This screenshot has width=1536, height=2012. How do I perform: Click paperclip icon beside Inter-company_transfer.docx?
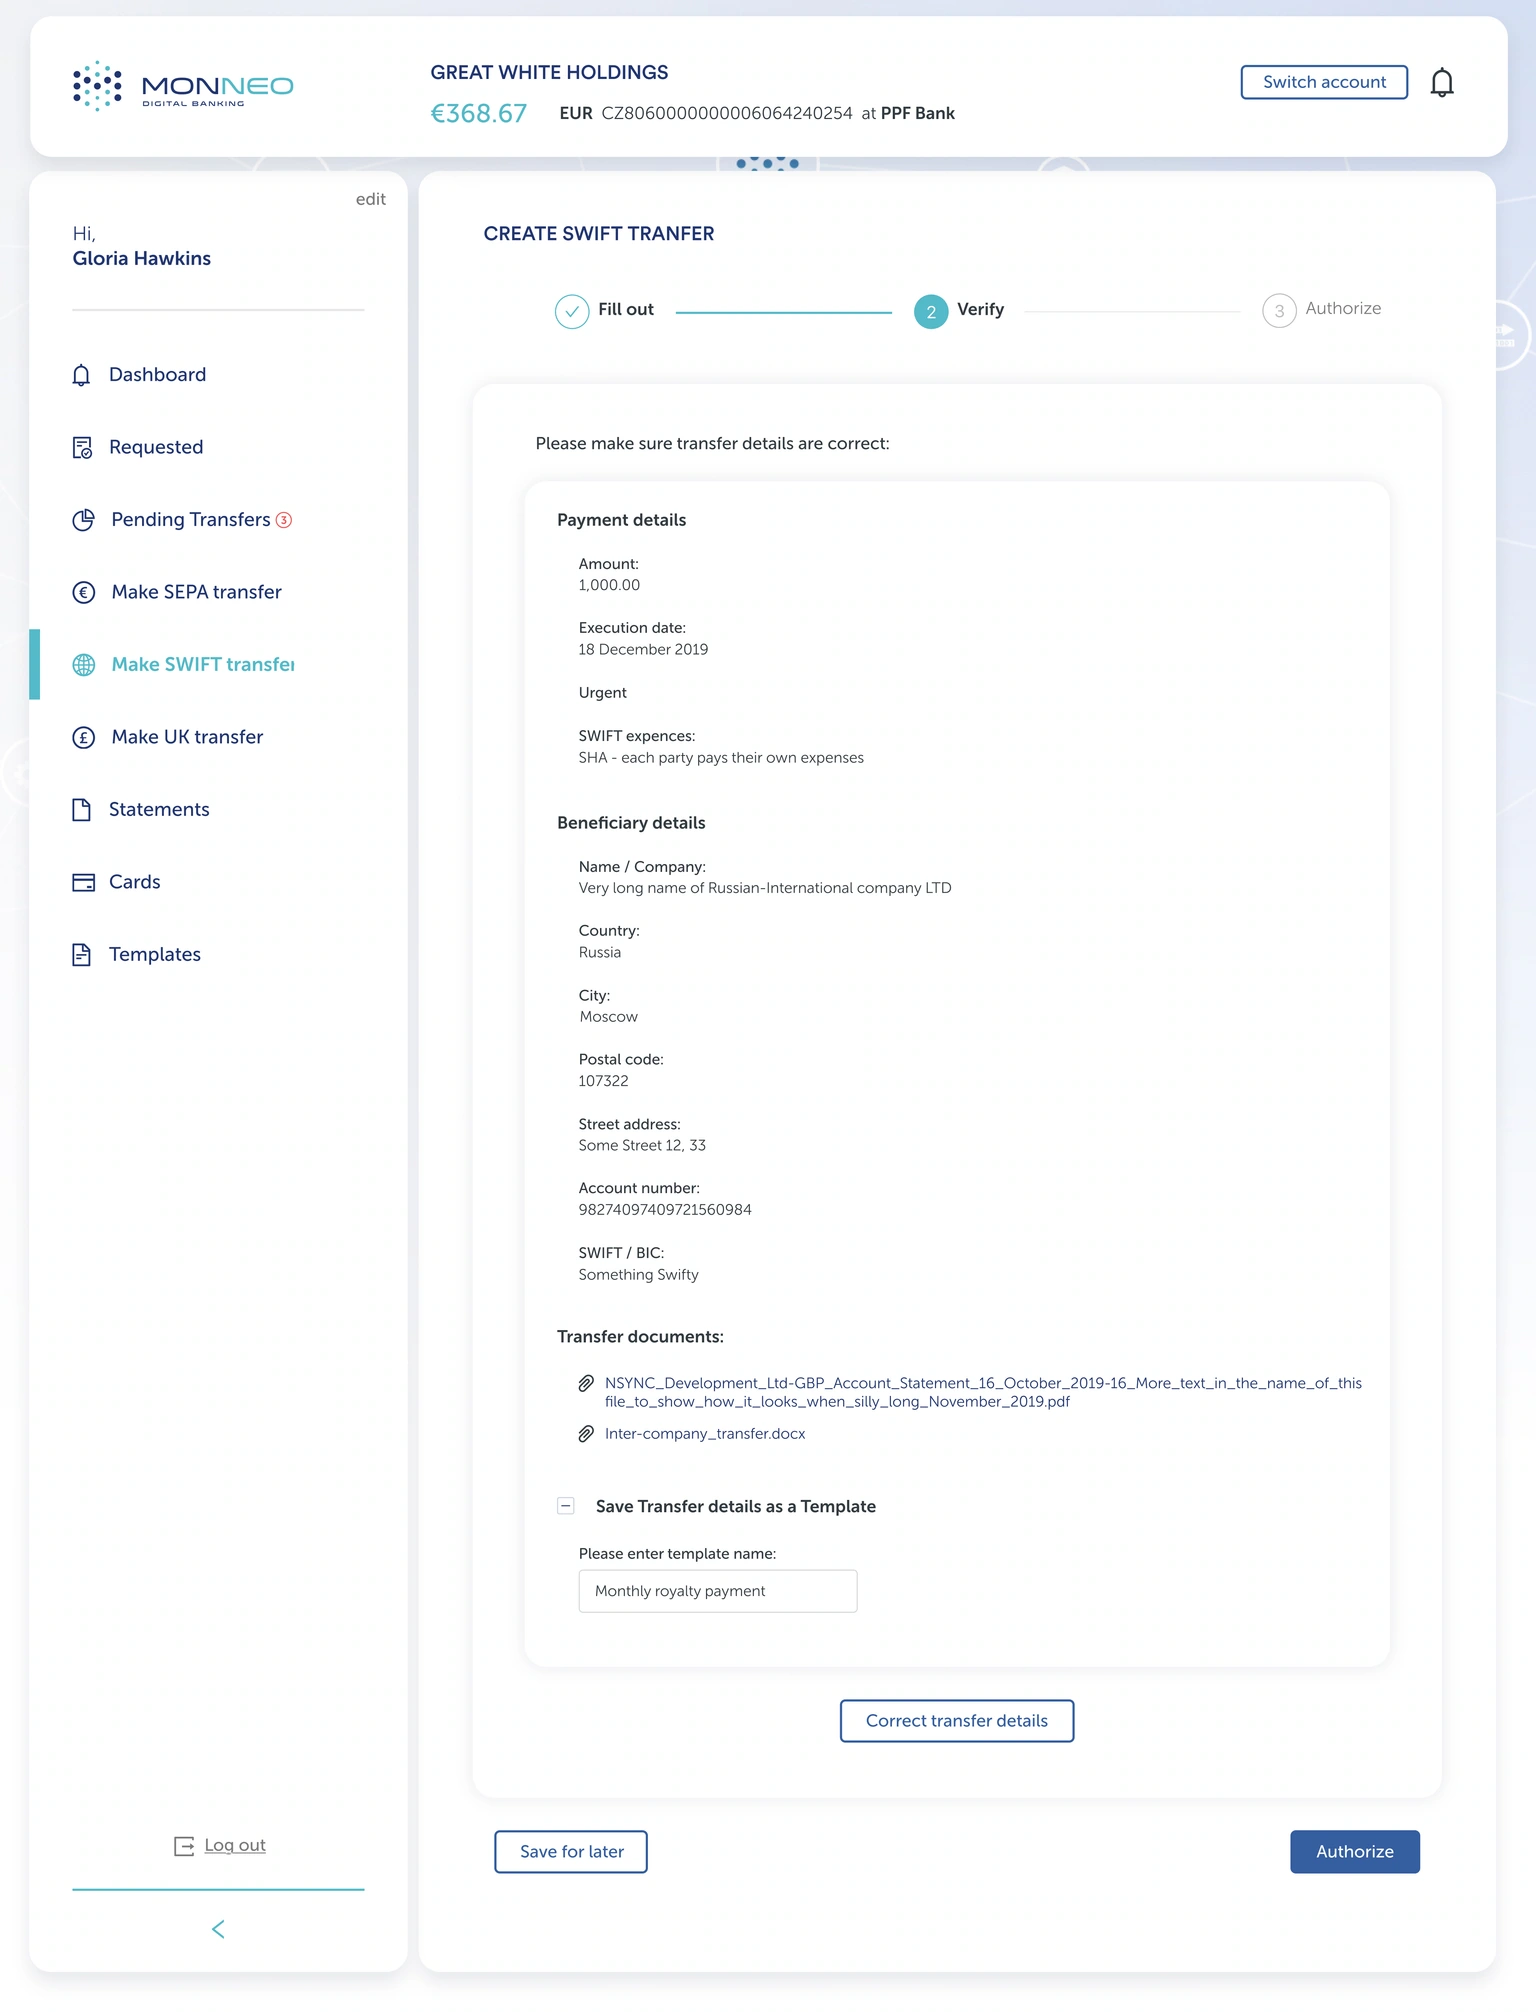coord(586,1434)
